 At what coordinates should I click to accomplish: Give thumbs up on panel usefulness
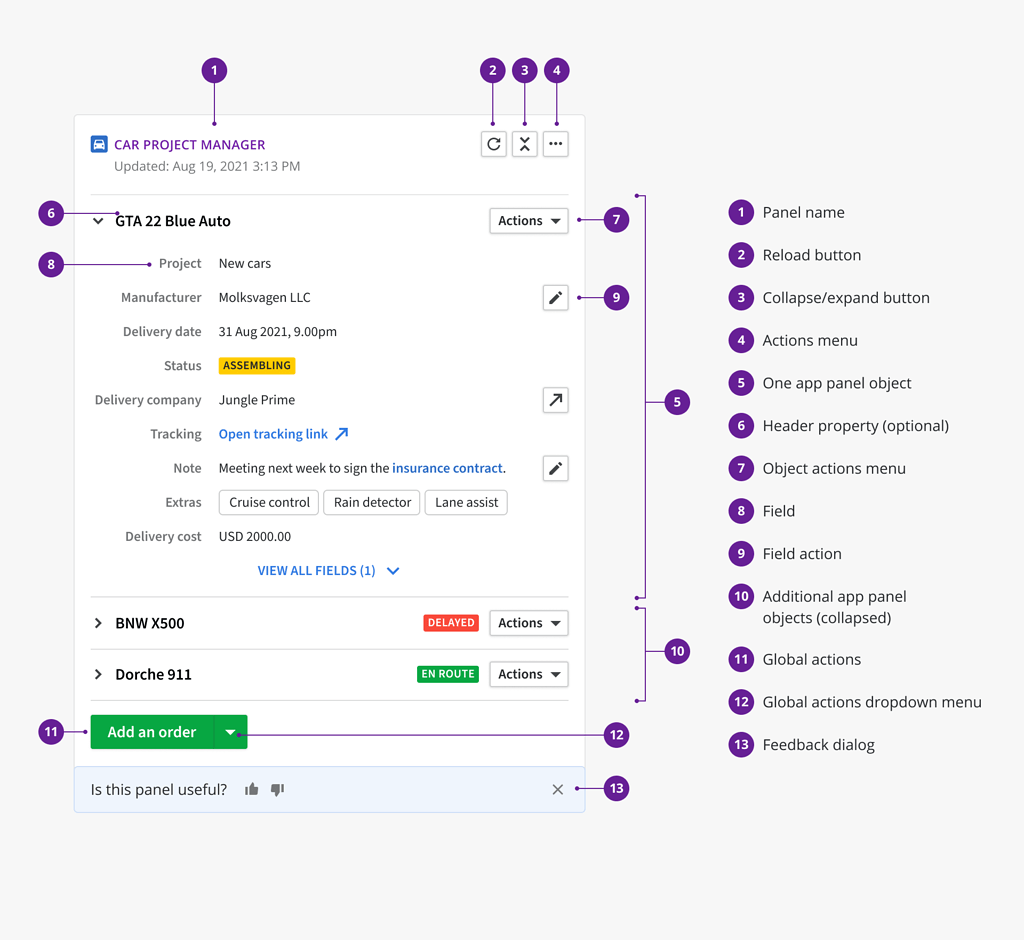point(251,789)
